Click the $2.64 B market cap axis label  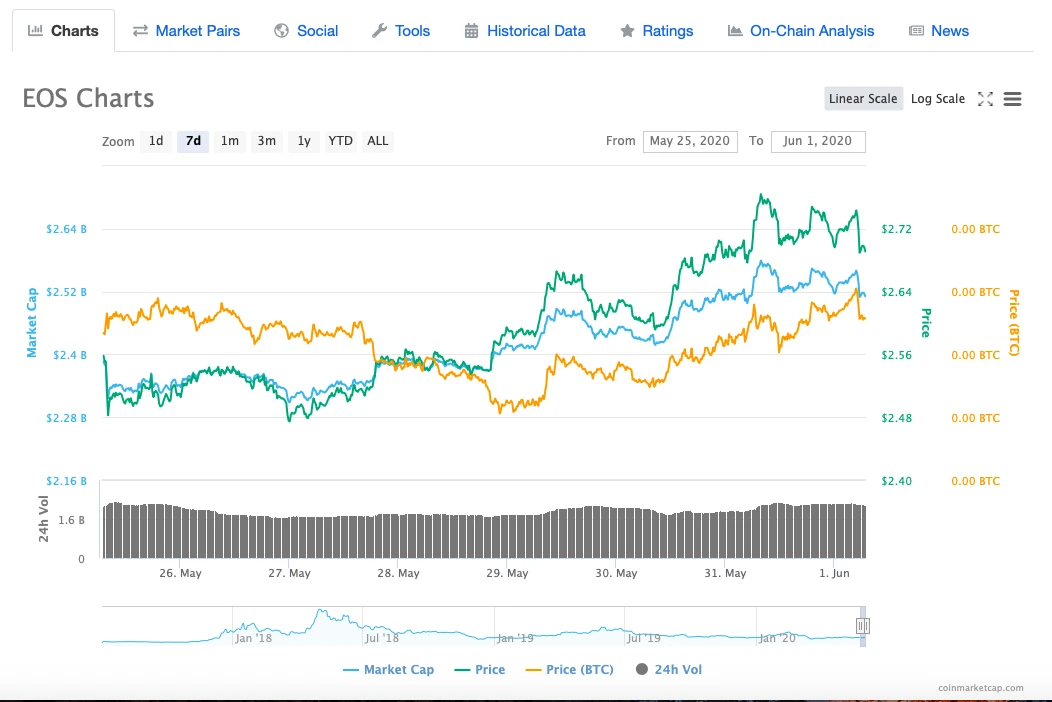click(66, 230)
